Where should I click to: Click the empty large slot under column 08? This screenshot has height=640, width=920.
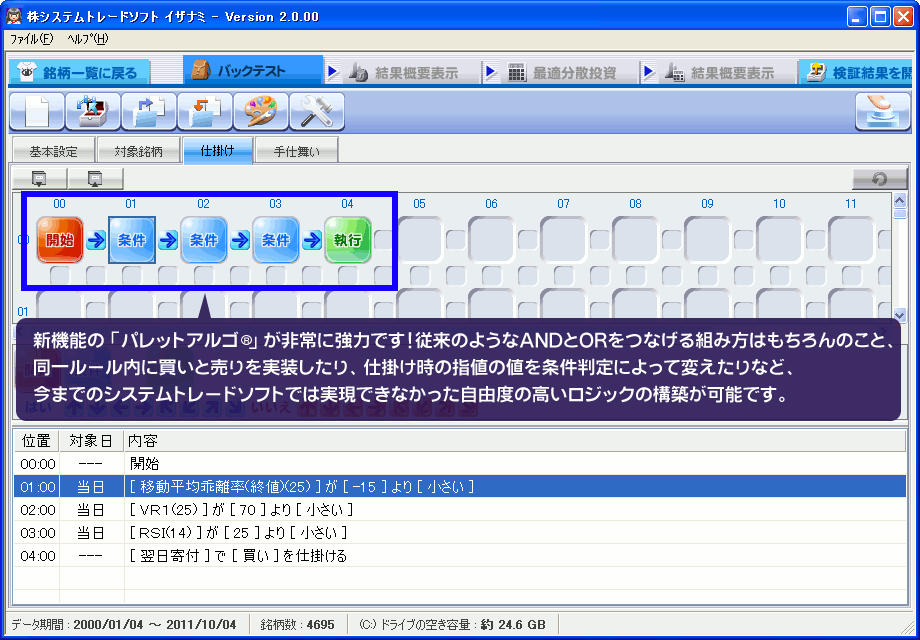pyautogui.click(x=635, y=240)
